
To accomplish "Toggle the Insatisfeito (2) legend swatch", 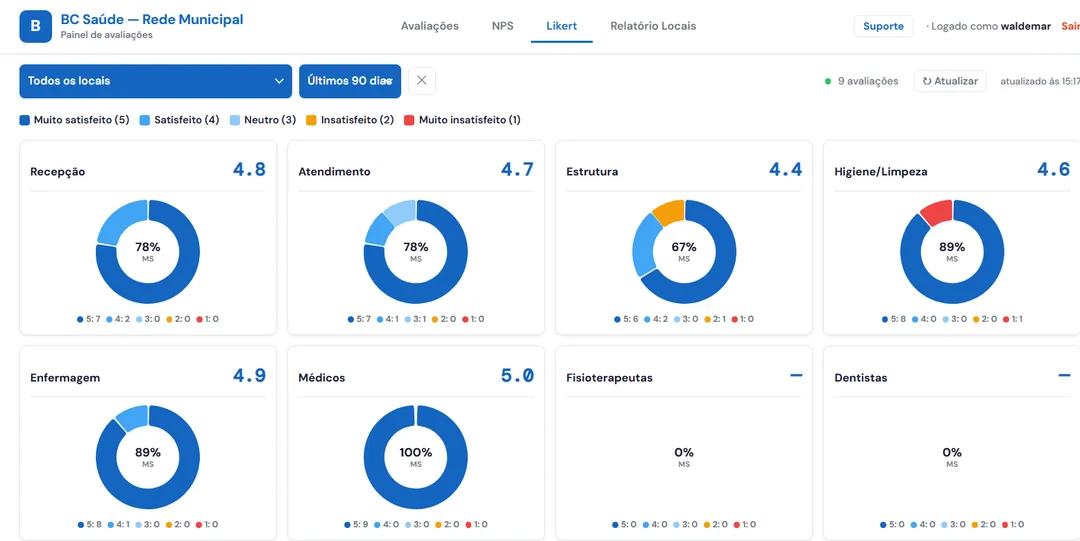I will click(311, 120).
